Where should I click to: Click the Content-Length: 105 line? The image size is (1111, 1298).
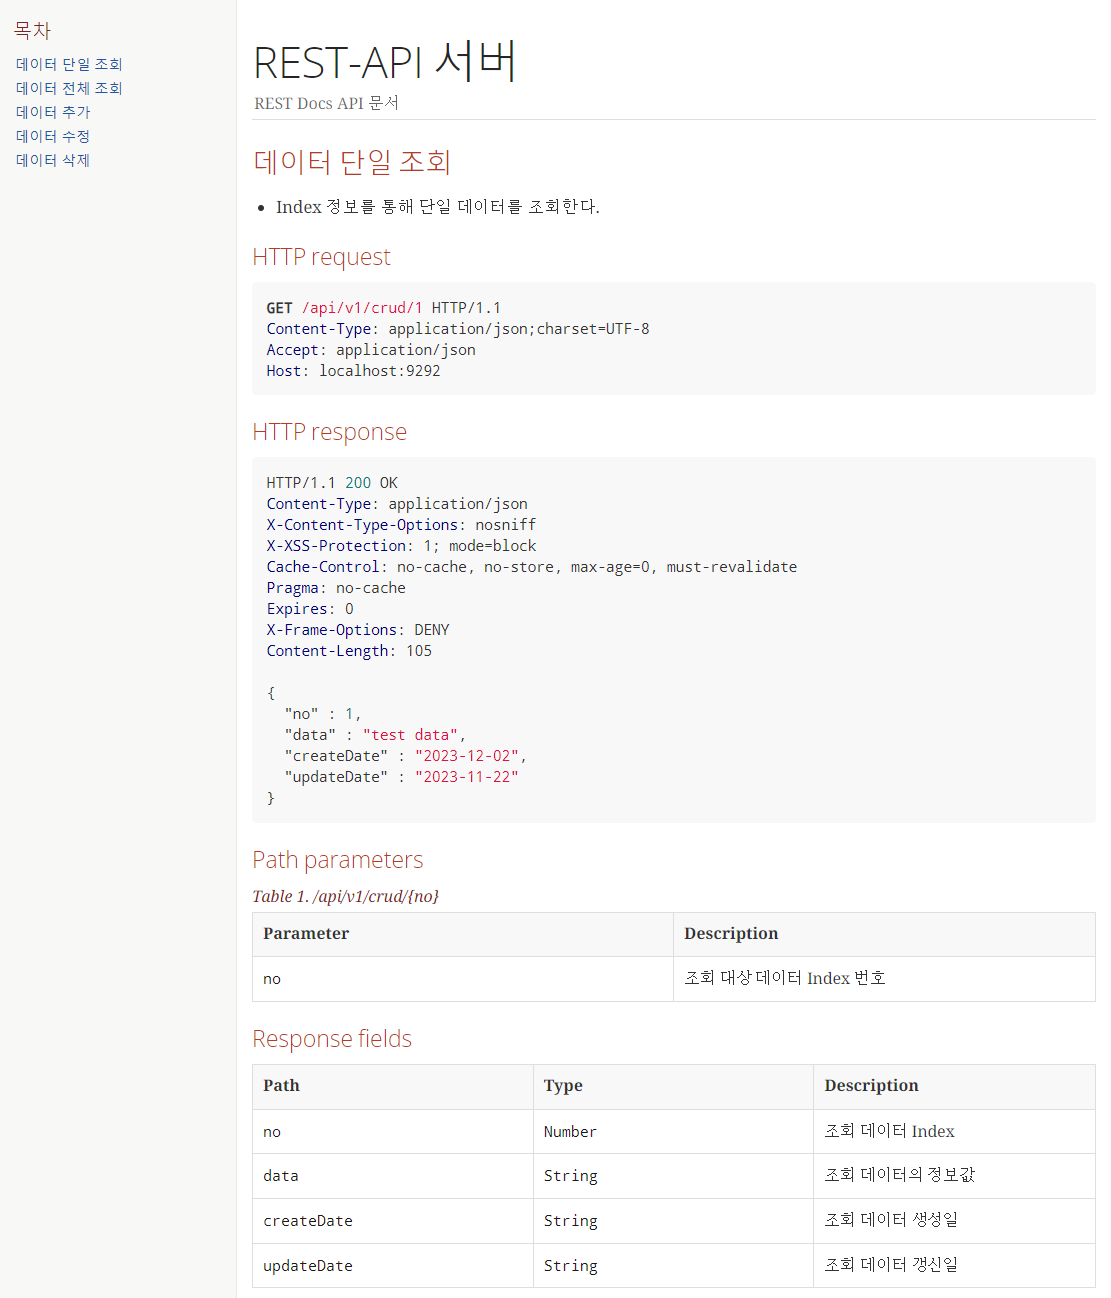click(x=349, y=651)
